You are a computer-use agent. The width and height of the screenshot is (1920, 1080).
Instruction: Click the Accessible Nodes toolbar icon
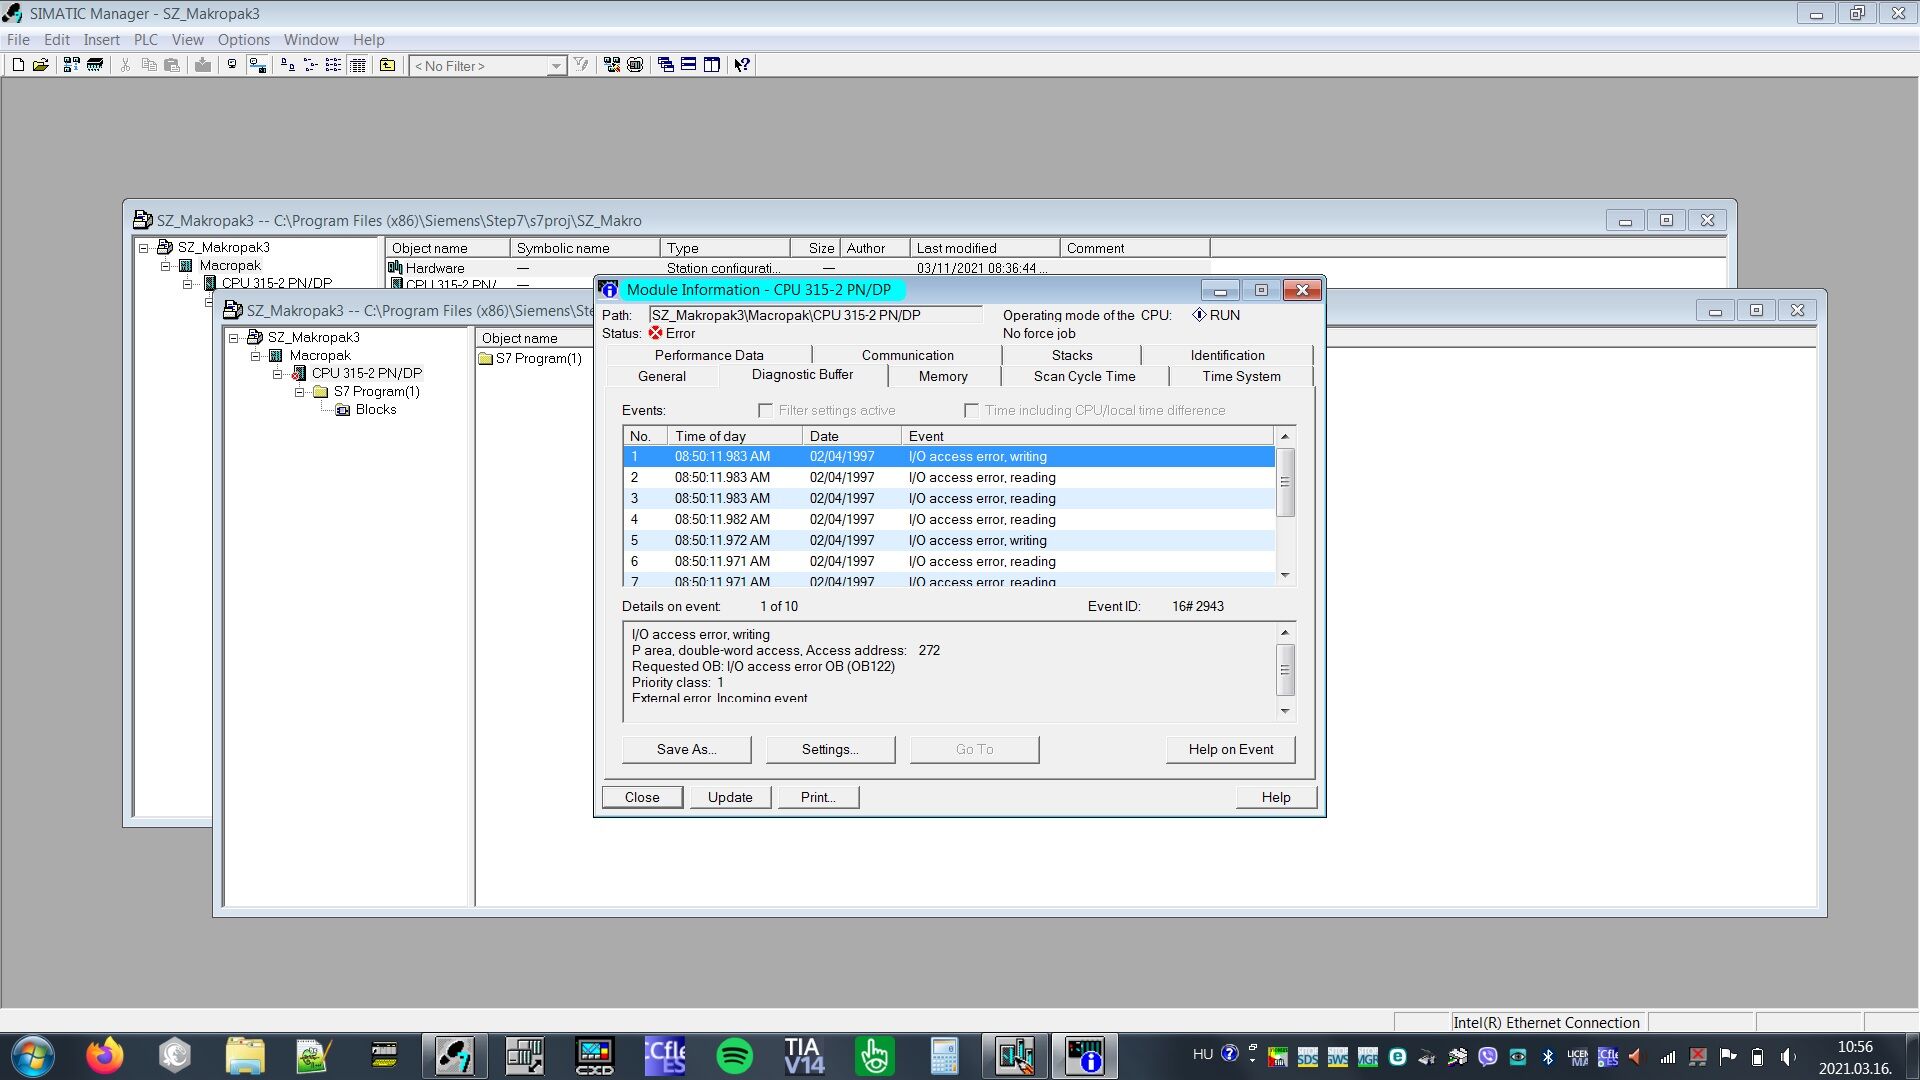pyautogui.click(x=71, y=65)
